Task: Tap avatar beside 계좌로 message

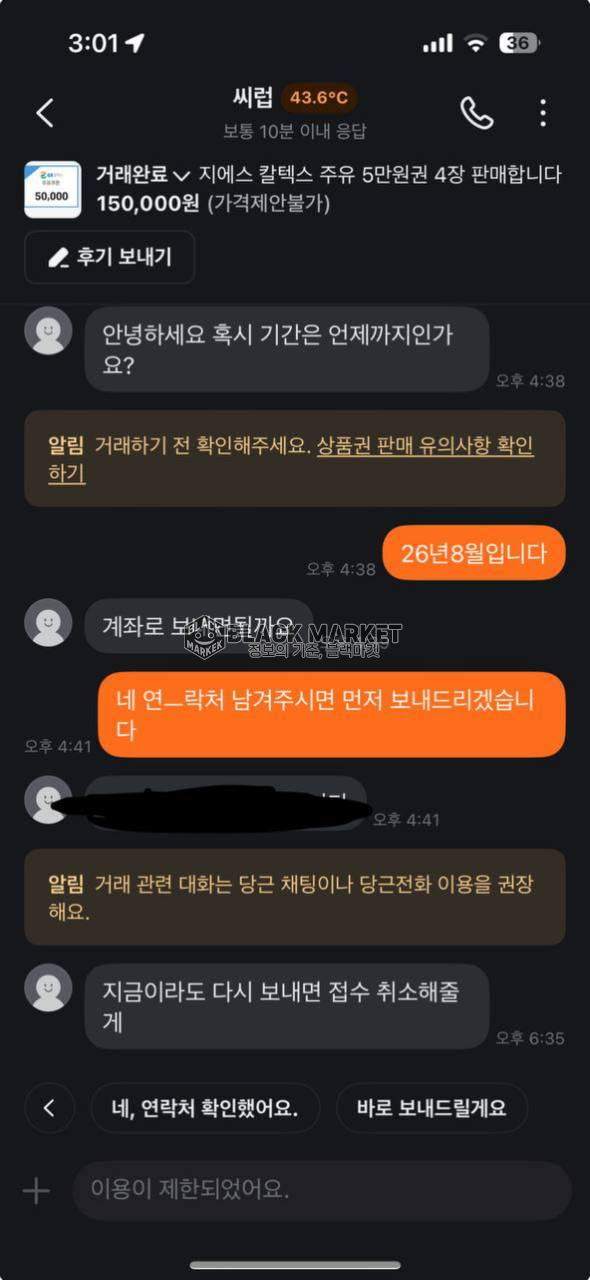Action: pos(48,622)
